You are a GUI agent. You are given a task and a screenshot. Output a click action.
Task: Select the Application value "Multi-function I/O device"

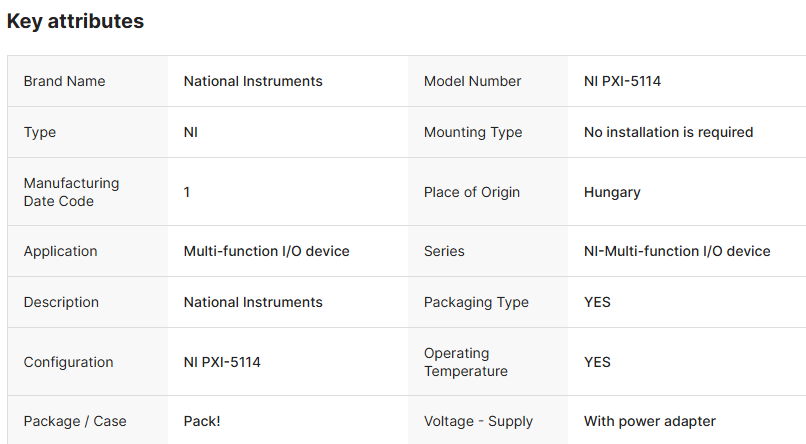click(266, 251)
